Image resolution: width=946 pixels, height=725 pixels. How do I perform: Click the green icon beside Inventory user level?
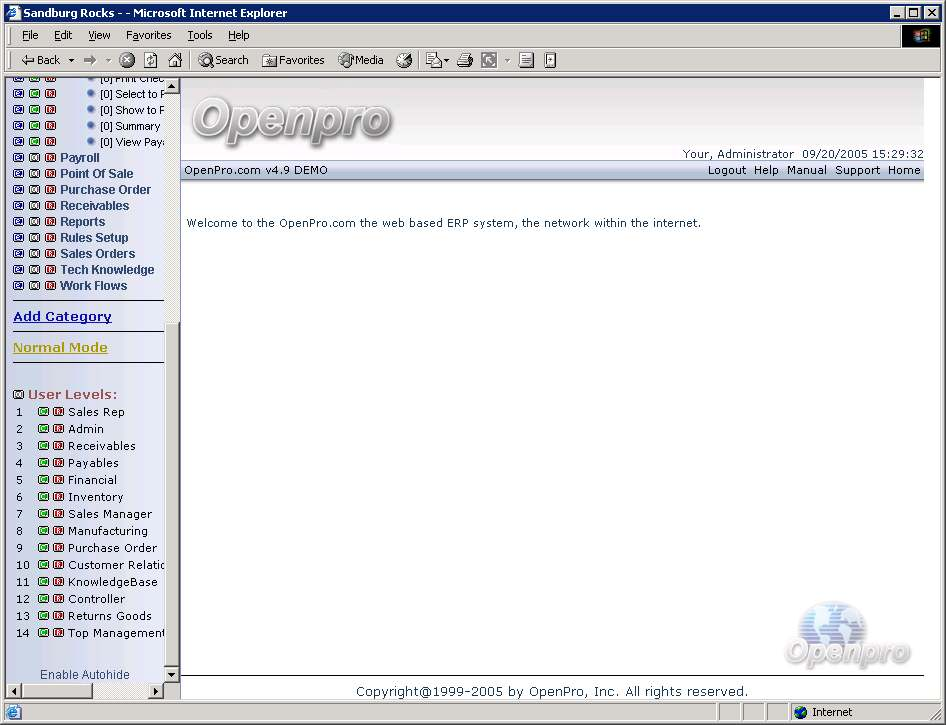tap(43, 497)
